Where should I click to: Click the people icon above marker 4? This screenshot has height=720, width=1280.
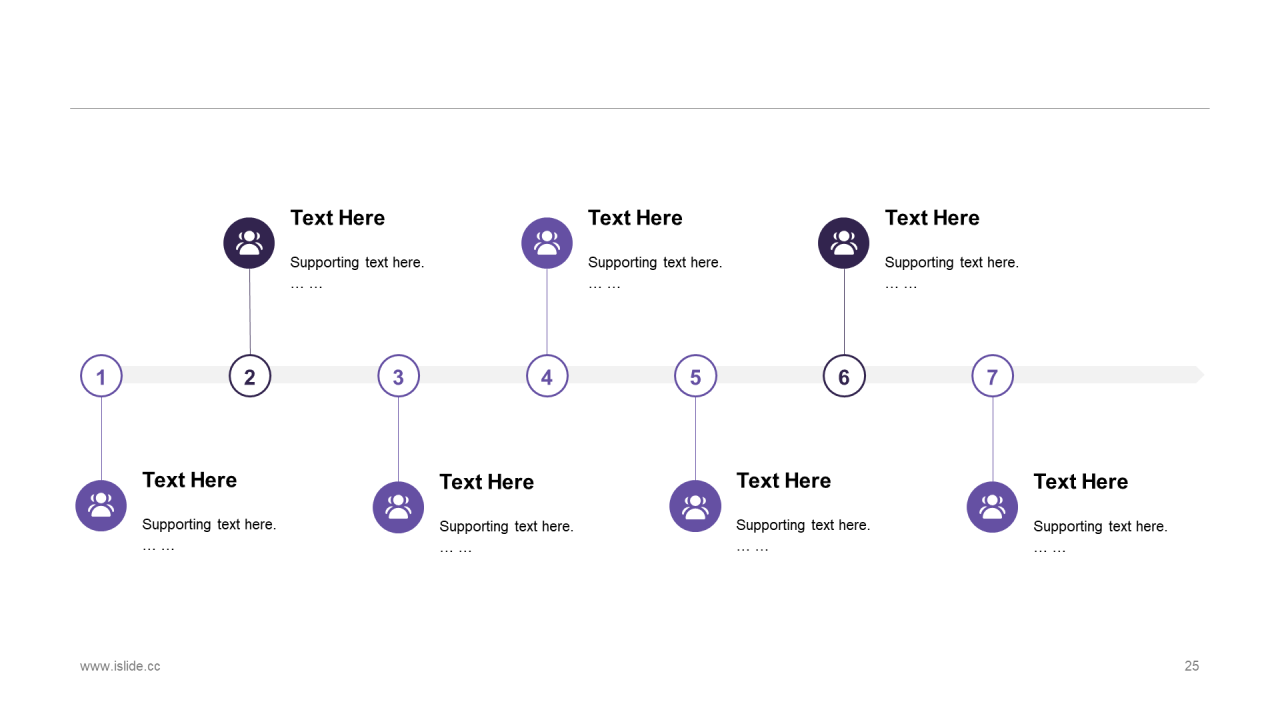(x=547, y=243)
